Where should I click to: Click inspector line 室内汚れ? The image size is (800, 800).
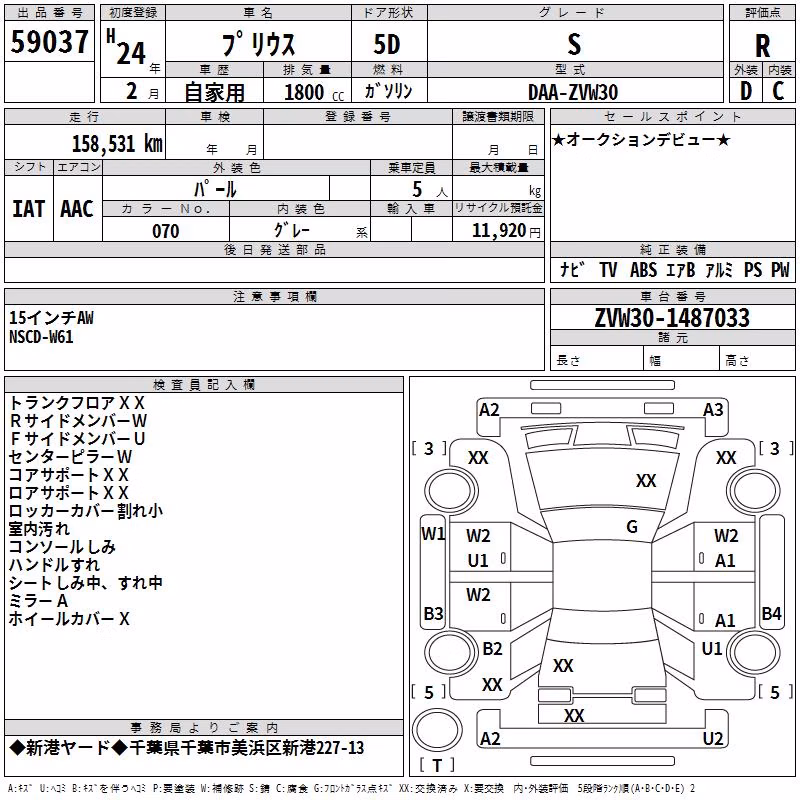click(x=39, y=529)
